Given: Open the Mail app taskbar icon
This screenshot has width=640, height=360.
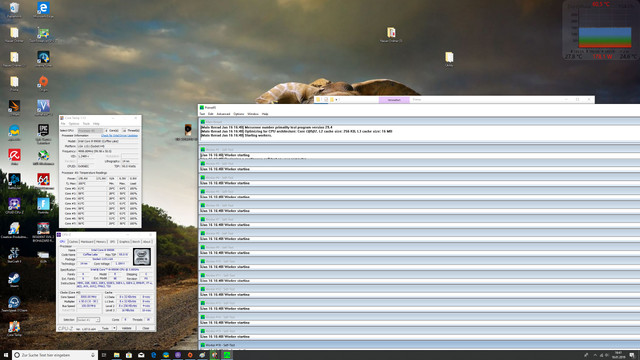Looking at the screenshot, I should pos(141,355).
